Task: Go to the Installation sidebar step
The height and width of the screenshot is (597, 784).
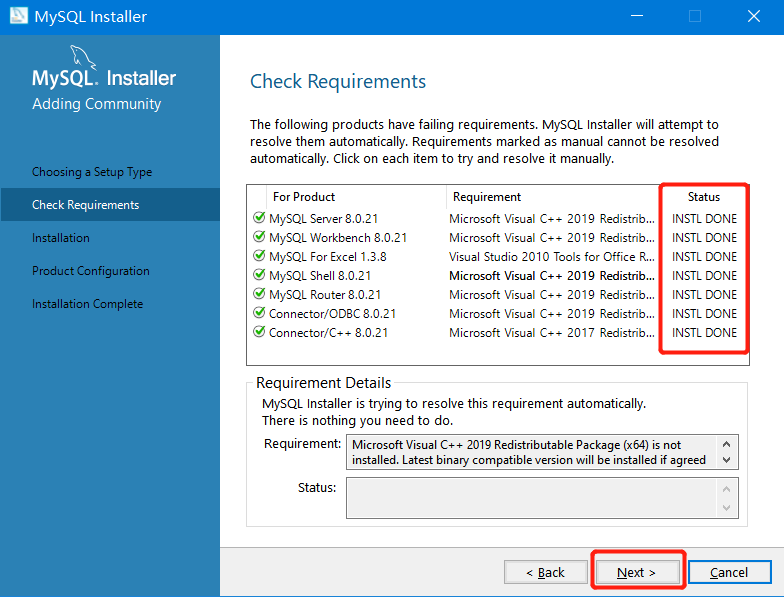Action: [61, 238]
